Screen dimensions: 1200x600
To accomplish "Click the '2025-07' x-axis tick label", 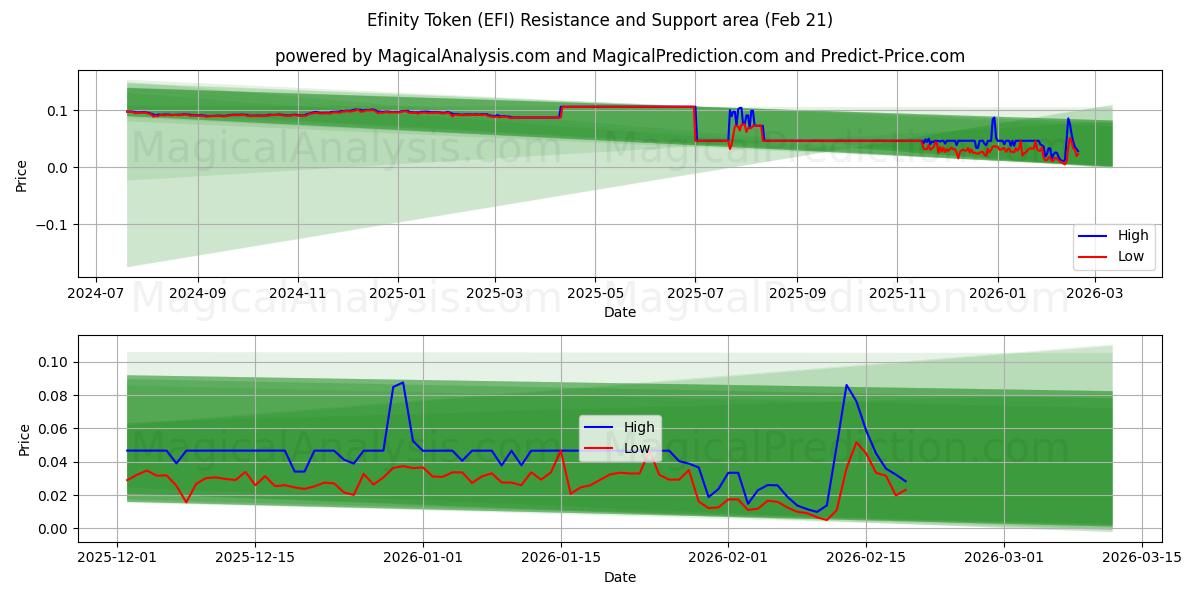I will click(x=695, y=293).
